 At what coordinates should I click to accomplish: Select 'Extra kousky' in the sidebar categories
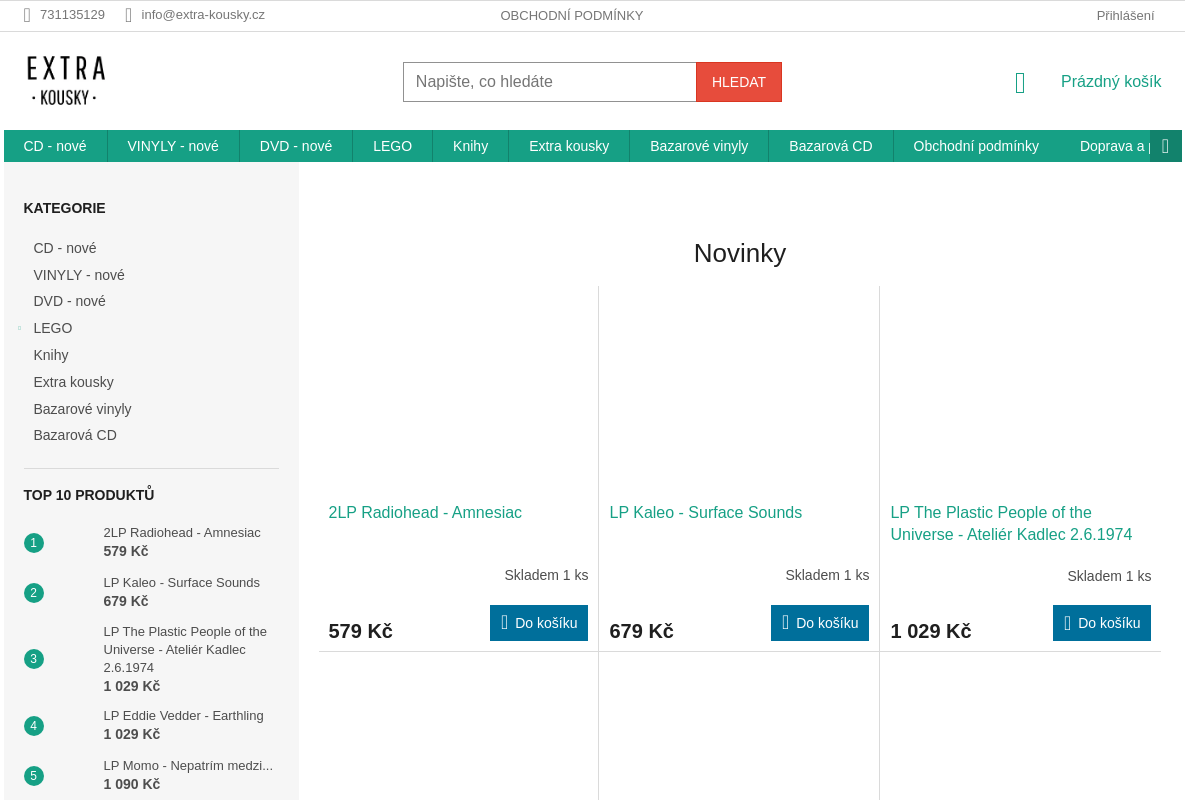pyautogui.click(x=74, y=382)
